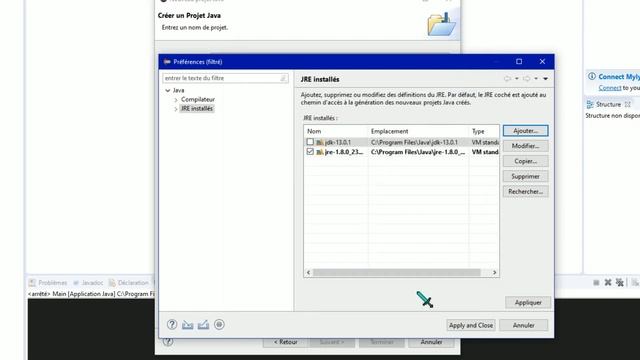640x360 pixels.
Task: Select the Structure view tab
Action: 608,104
